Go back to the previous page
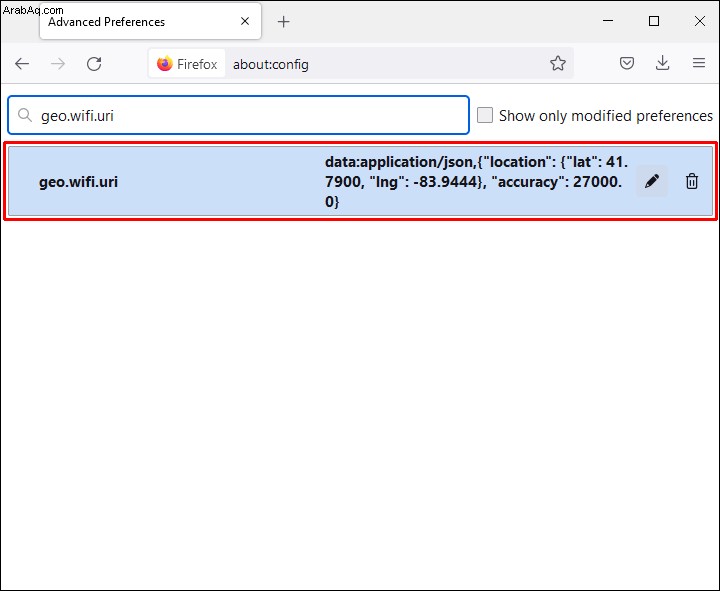 point(22,64)
